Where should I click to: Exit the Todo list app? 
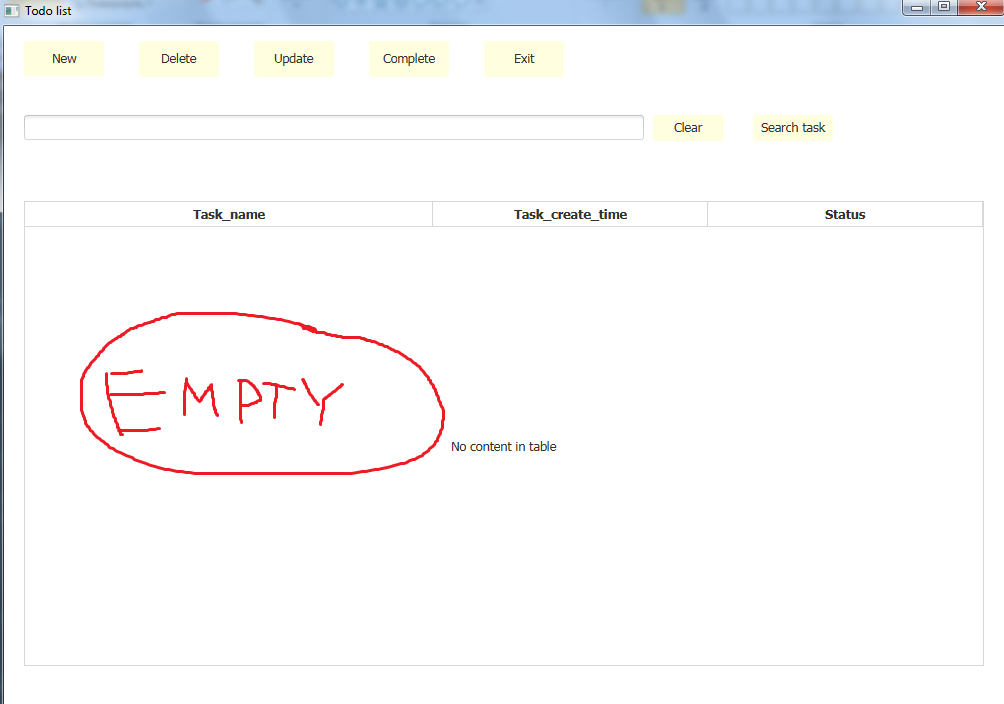pos(524,59)
